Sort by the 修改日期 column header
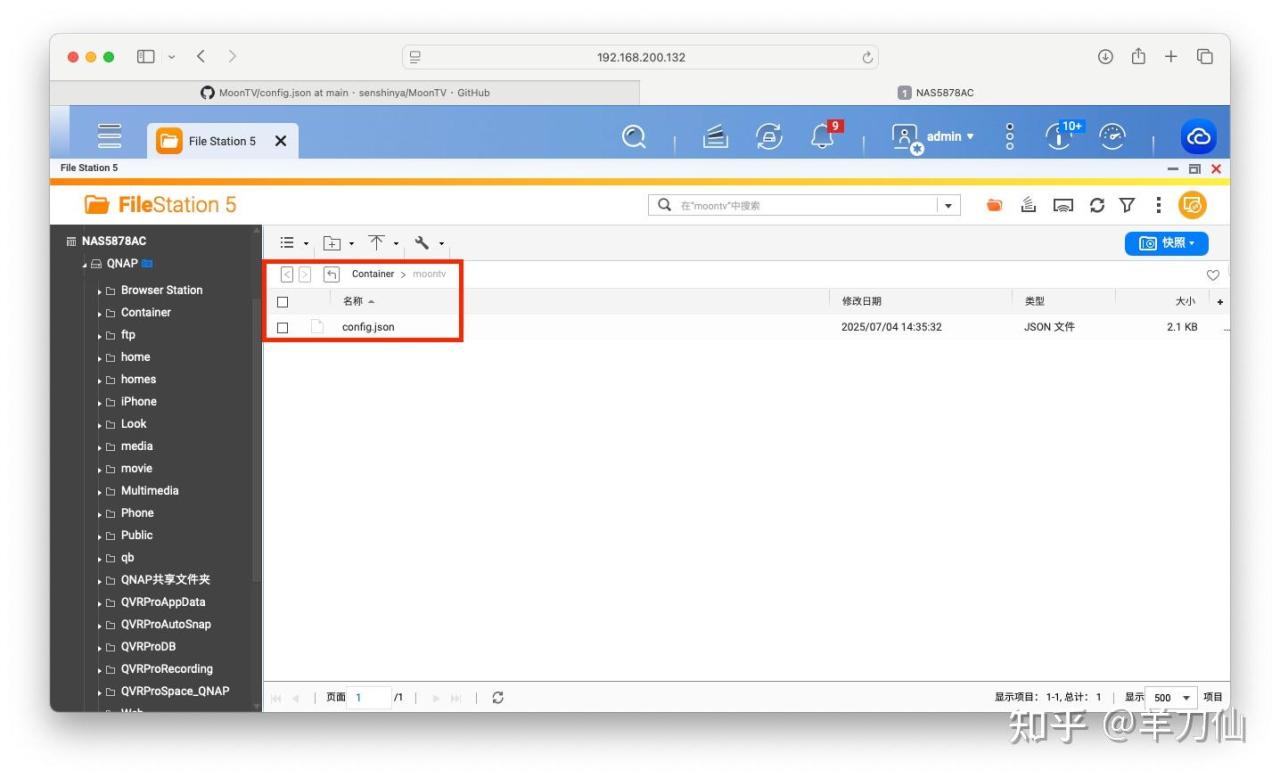 coord(861,301)
